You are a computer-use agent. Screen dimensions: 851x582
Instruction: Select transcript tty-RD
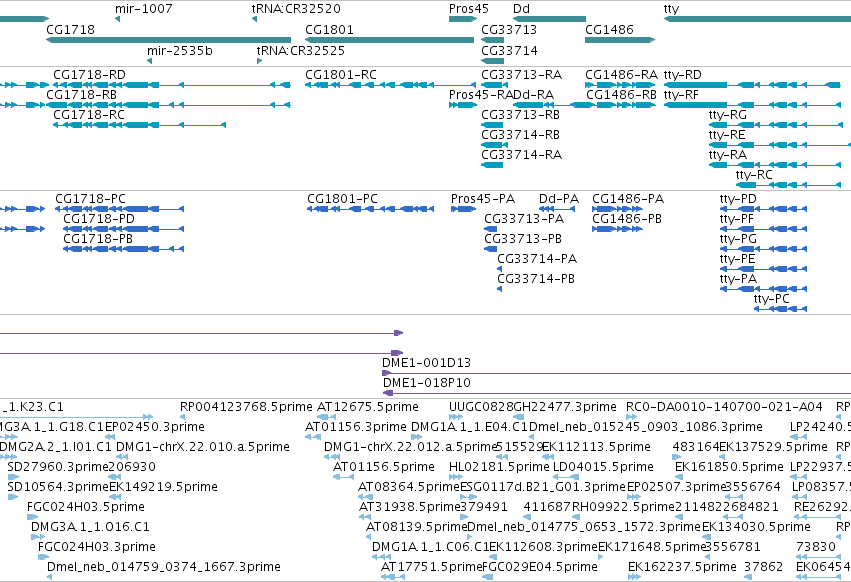tap(752, 85)
